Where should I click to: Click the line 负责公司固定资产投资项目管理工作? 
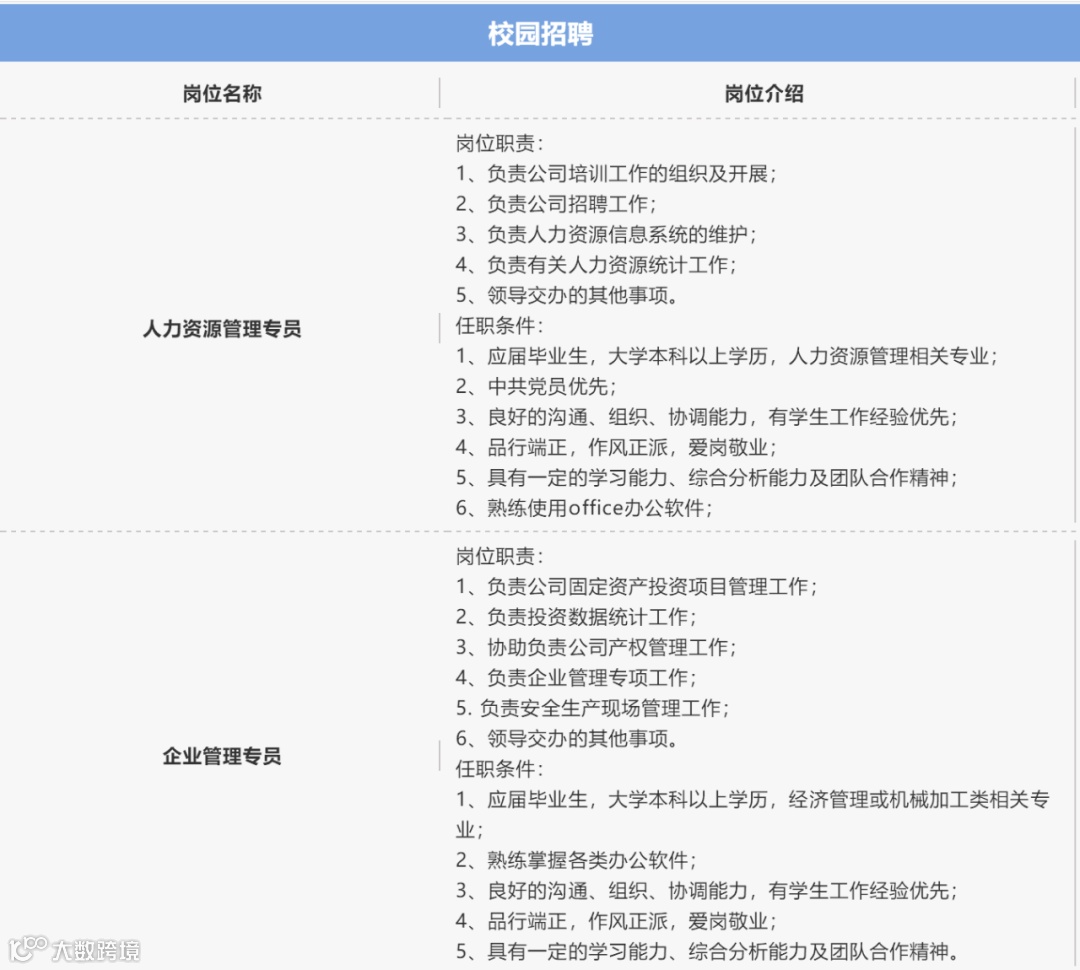coord(636,587)
